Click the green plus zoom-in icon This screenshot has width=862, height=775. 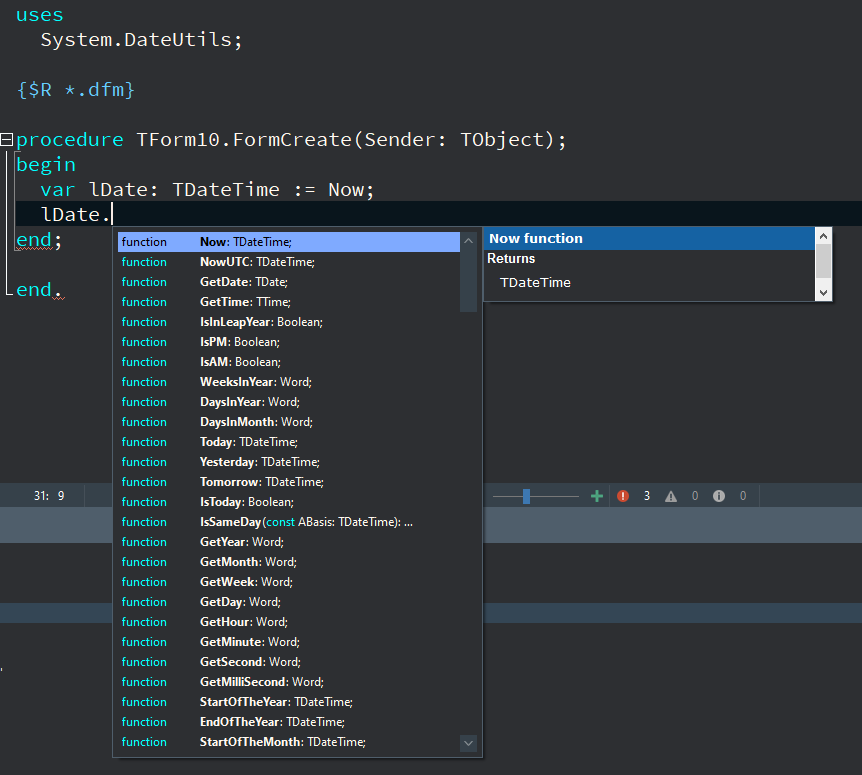point(596,496)
